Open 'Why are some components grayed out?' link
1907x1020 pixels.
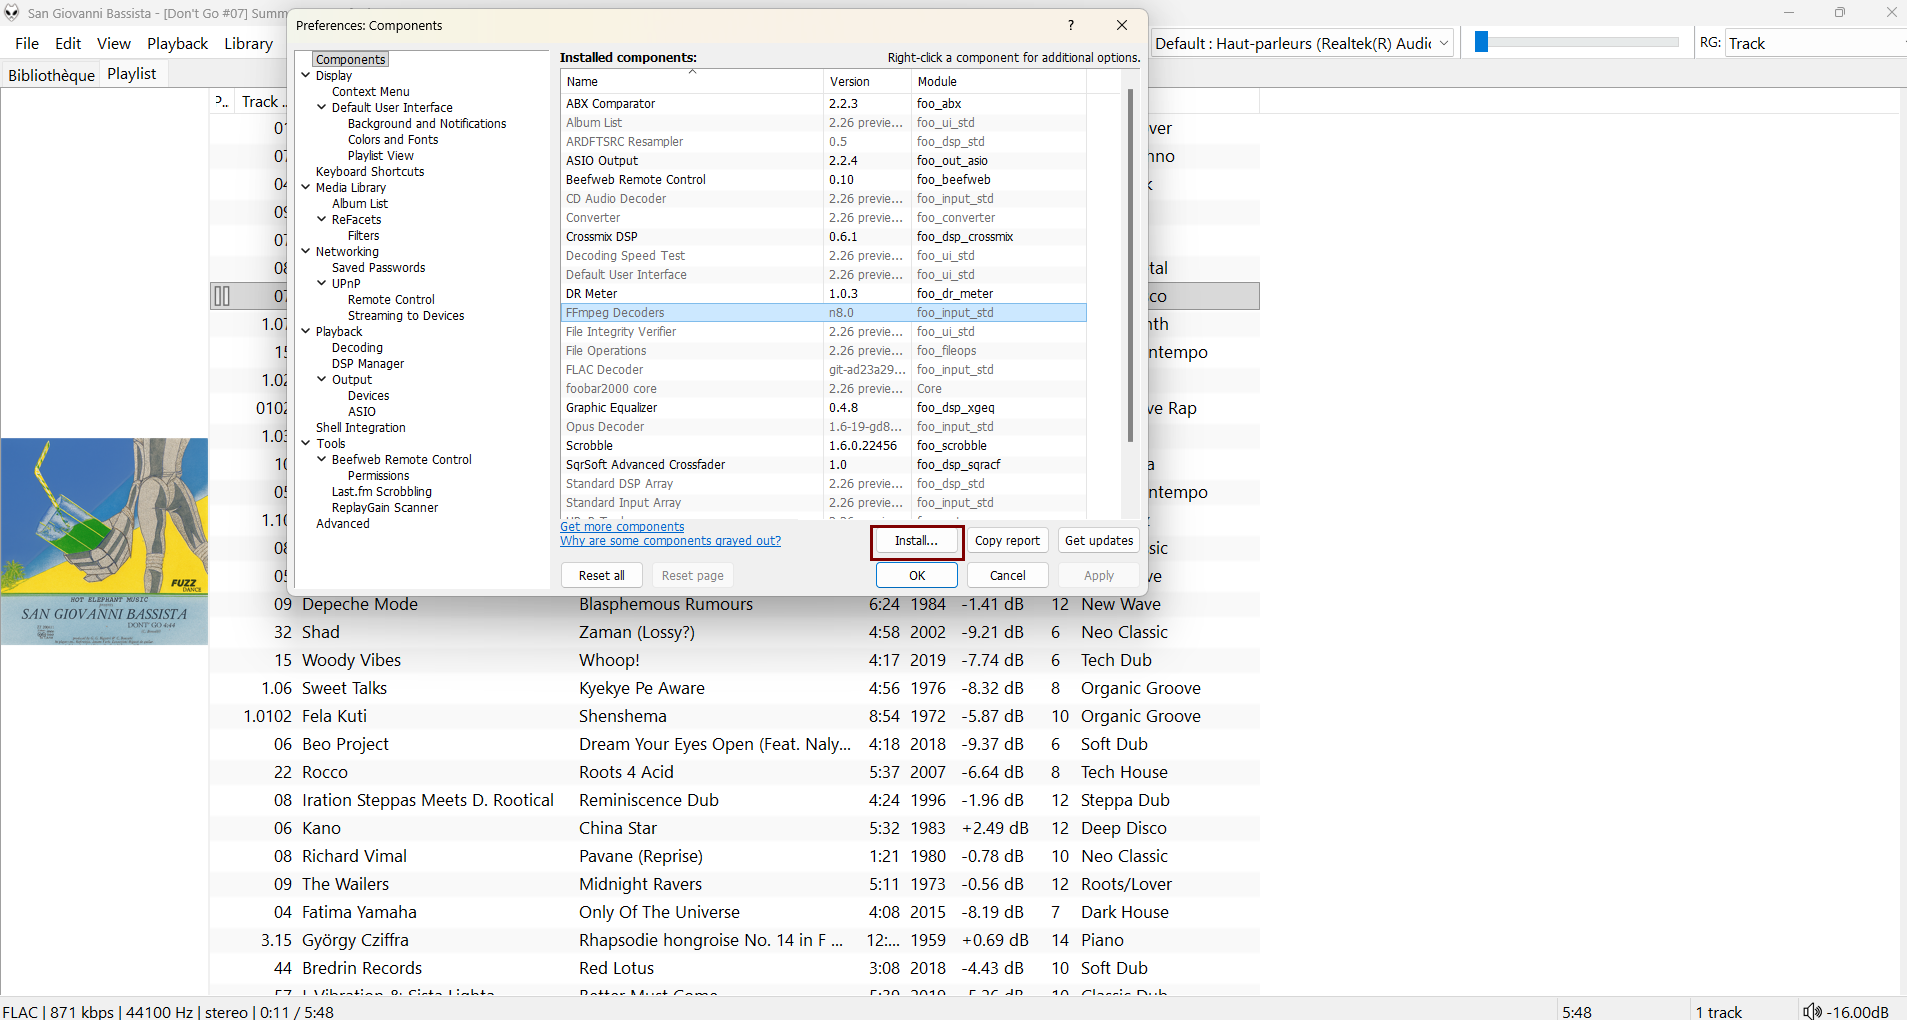tap(670, 541)
